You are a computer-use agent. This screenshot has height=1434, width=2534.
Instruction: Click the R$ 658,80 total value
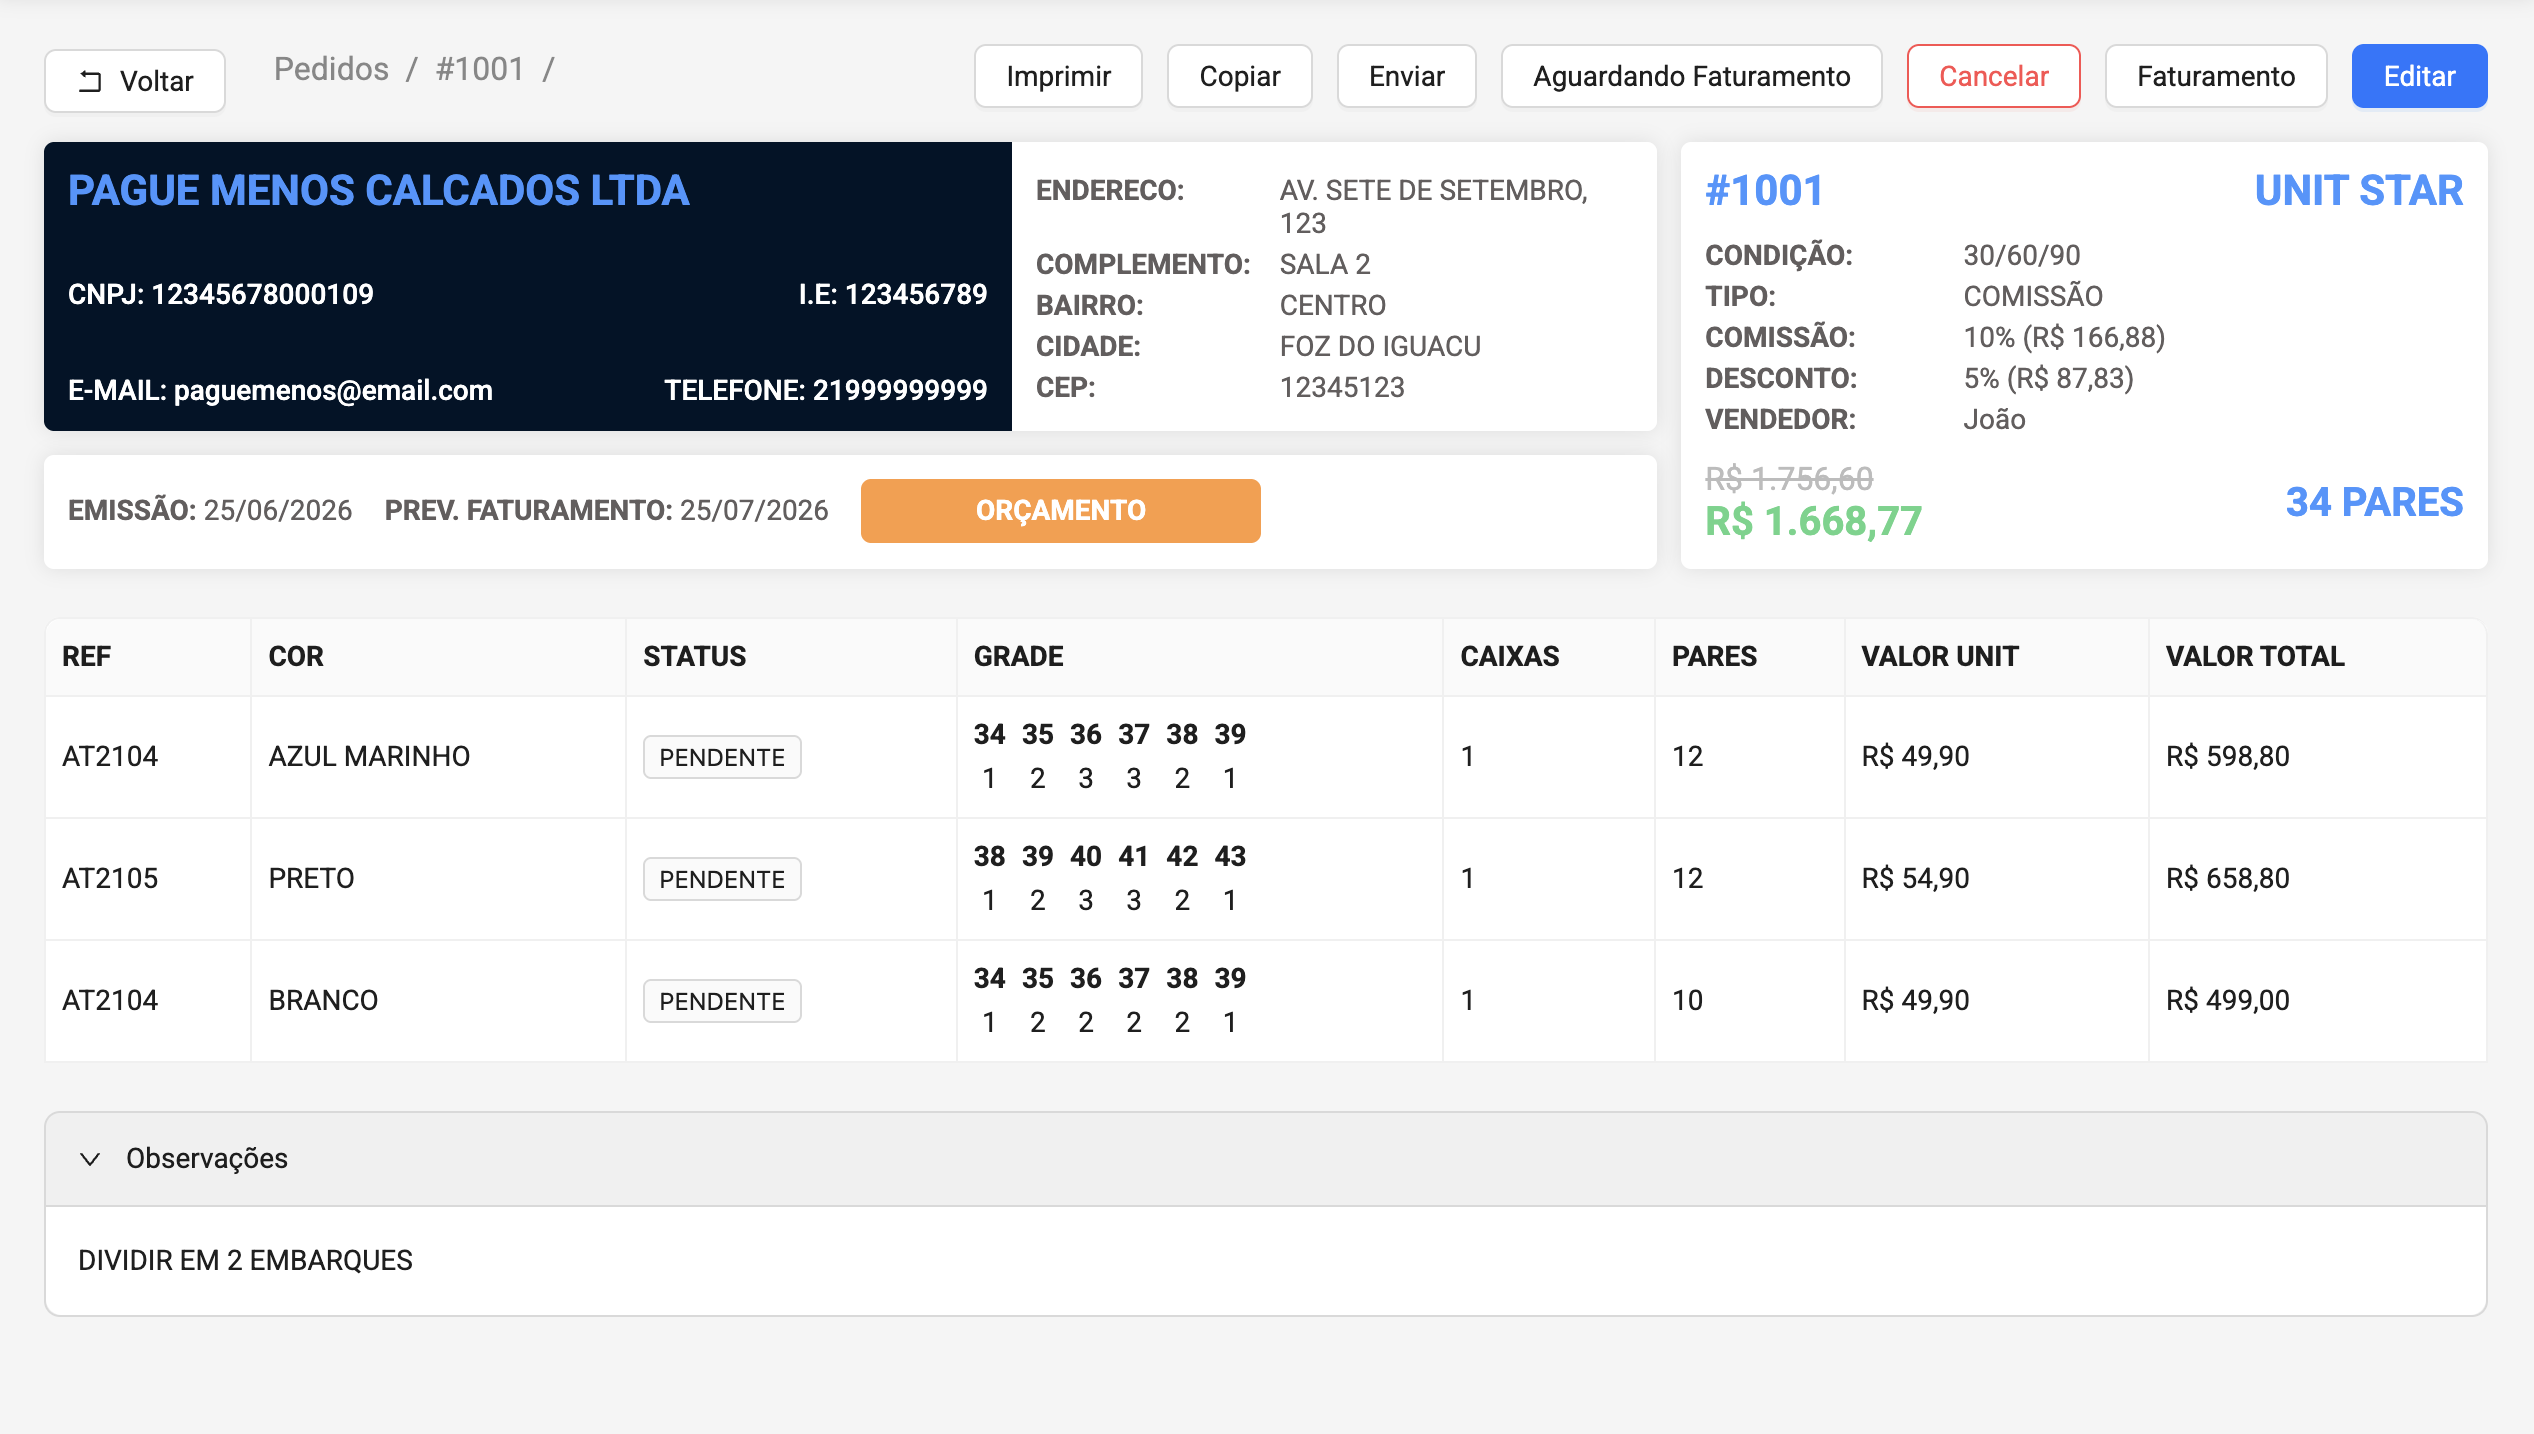(x=2228, y=878)
